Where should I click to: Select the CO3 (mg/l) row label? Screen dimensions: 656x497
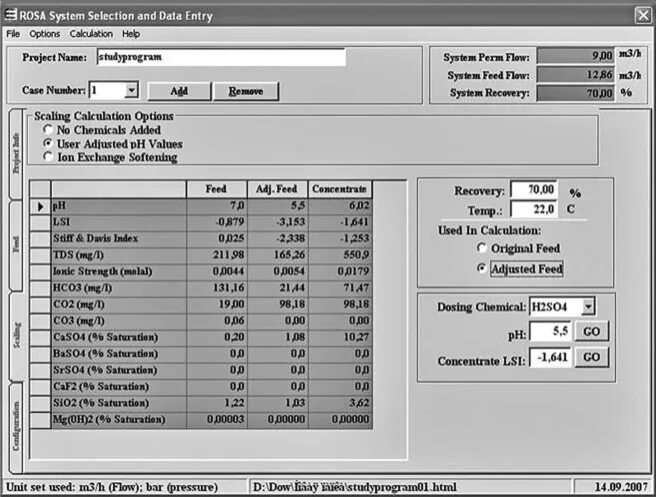(119, 321)
